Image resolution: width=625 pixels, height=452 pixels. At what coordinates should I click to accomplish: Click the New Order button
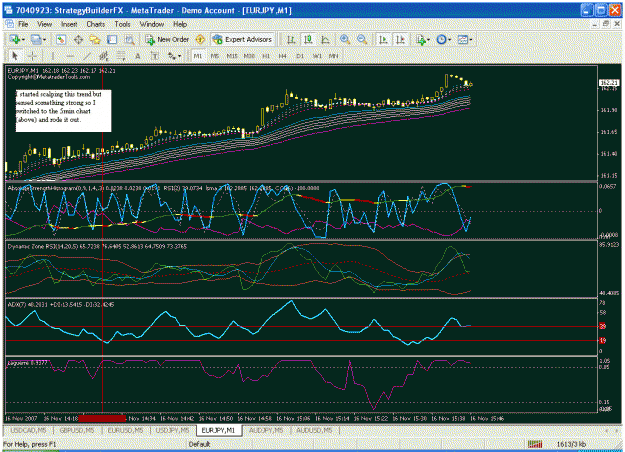pyautogui.click(x=167, y=39)
